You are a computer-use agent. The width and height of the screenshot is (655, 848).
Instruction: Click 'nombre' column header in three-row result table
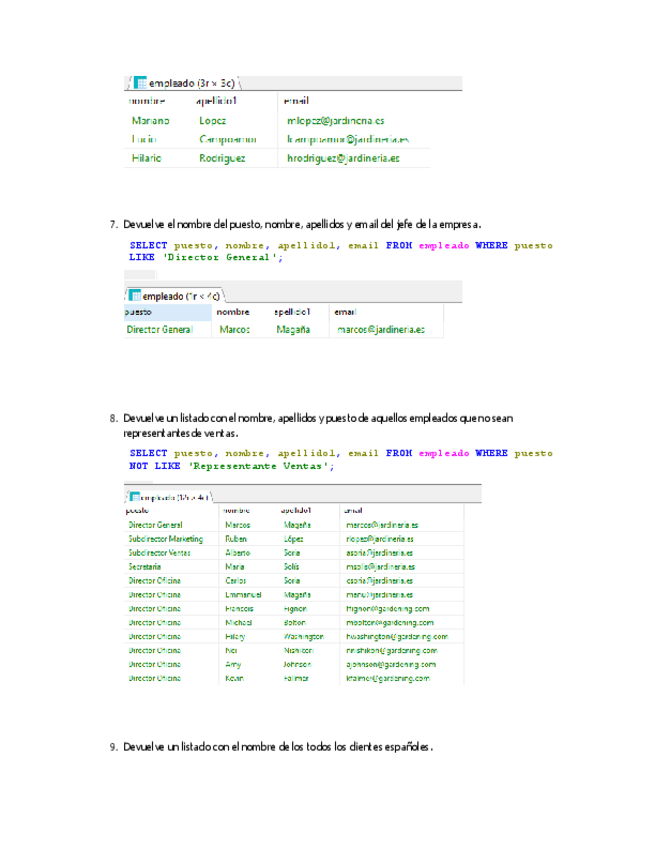pyautogui.click(x=147, y=101)
